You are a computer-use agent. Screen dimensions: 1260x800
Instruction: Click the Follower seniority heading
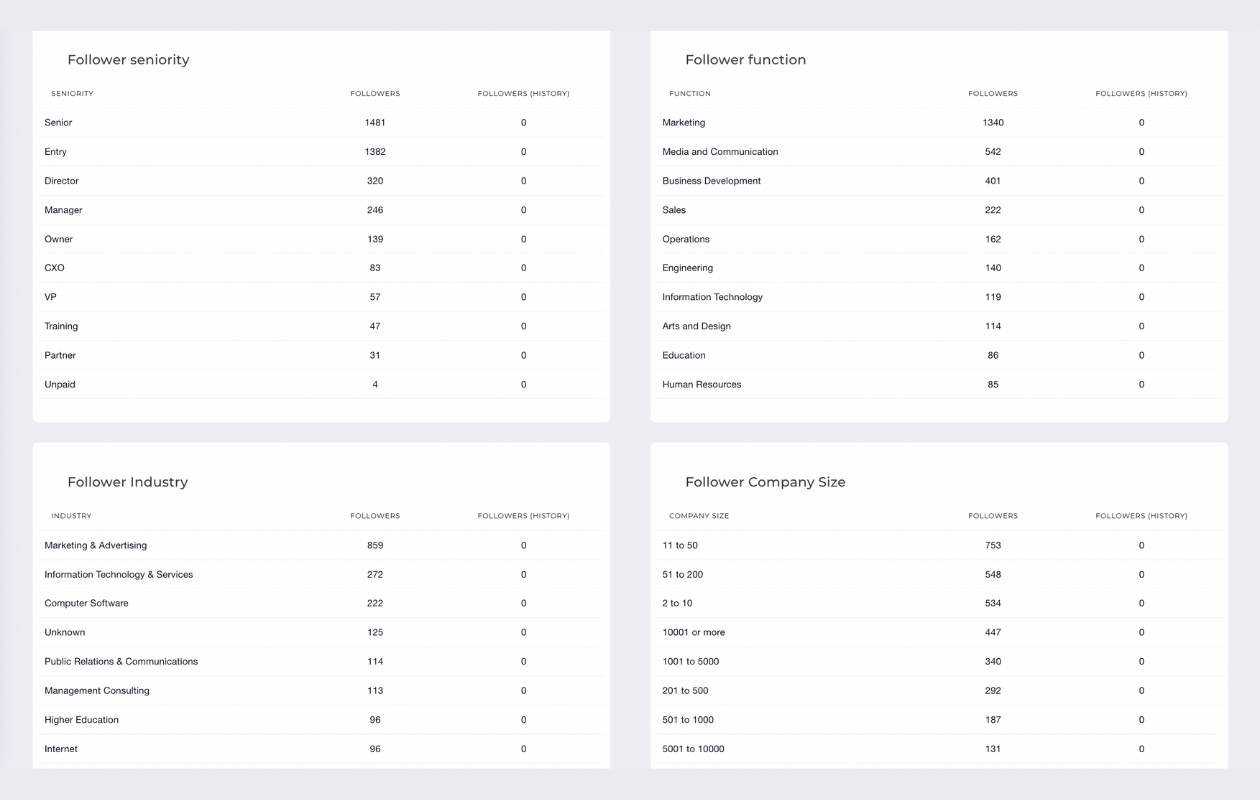pos(128,60)
